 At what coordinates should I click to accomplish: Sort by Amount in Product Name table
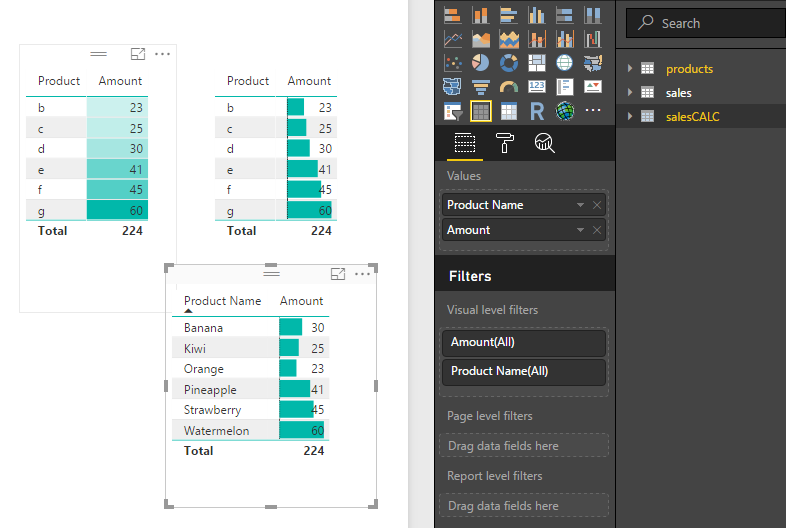tap(301, 301)
